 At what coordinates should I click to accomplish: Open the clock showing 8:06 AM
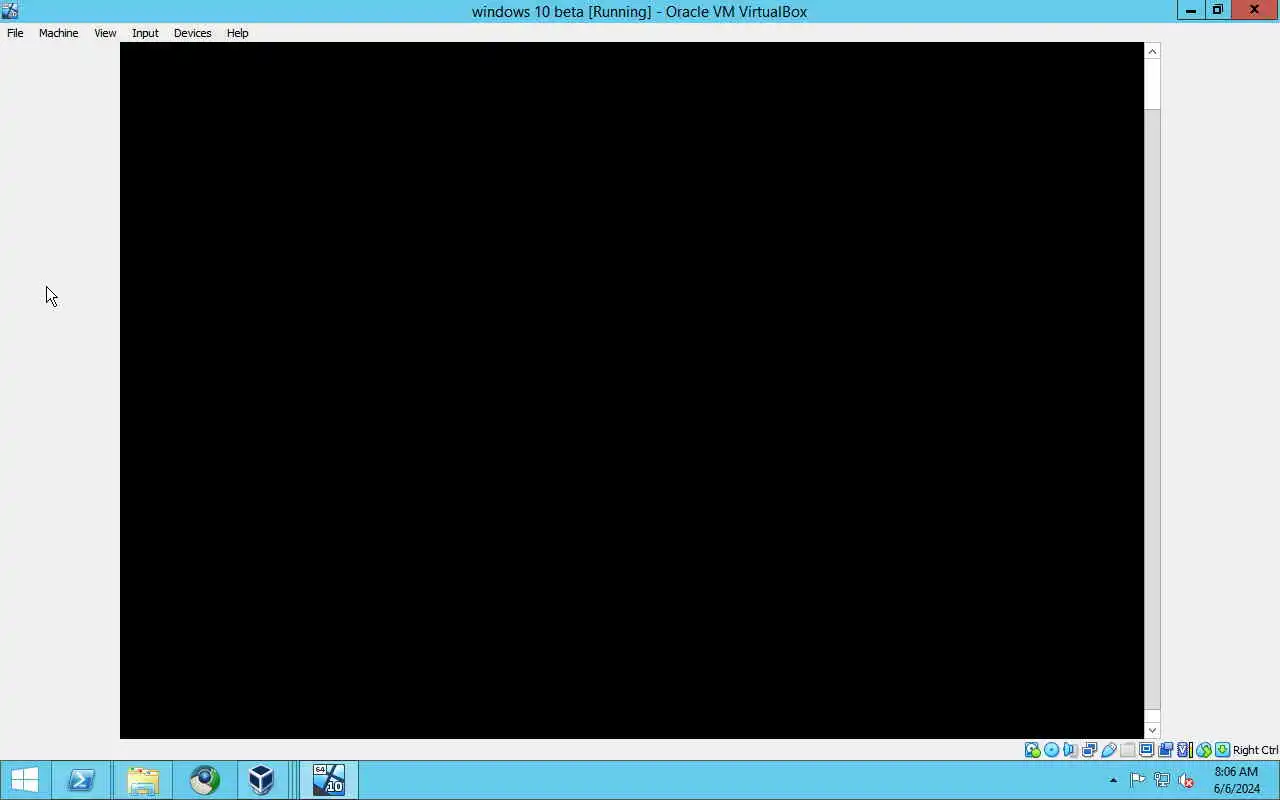[1236, 780]
